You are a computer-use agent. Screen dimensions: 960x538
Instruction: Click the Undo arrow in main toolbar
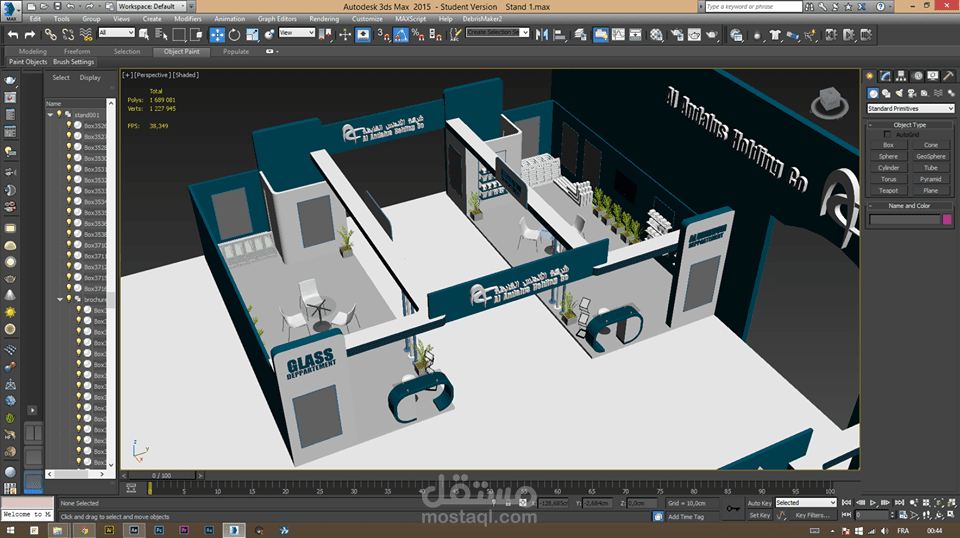pyautogui.click(x=12, y=35)
